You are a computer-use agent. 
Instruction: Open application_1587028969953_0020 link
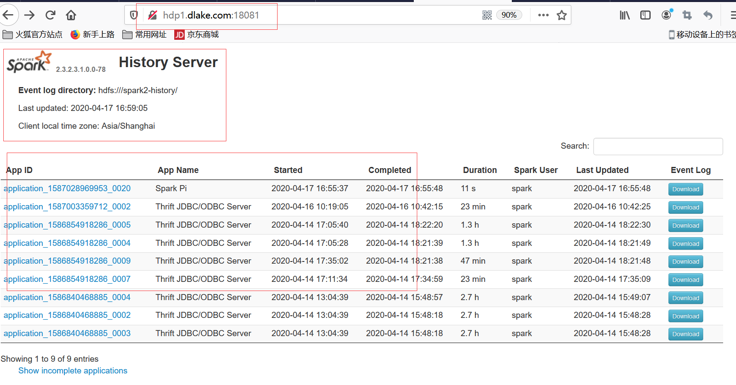[x=67, y=188]
